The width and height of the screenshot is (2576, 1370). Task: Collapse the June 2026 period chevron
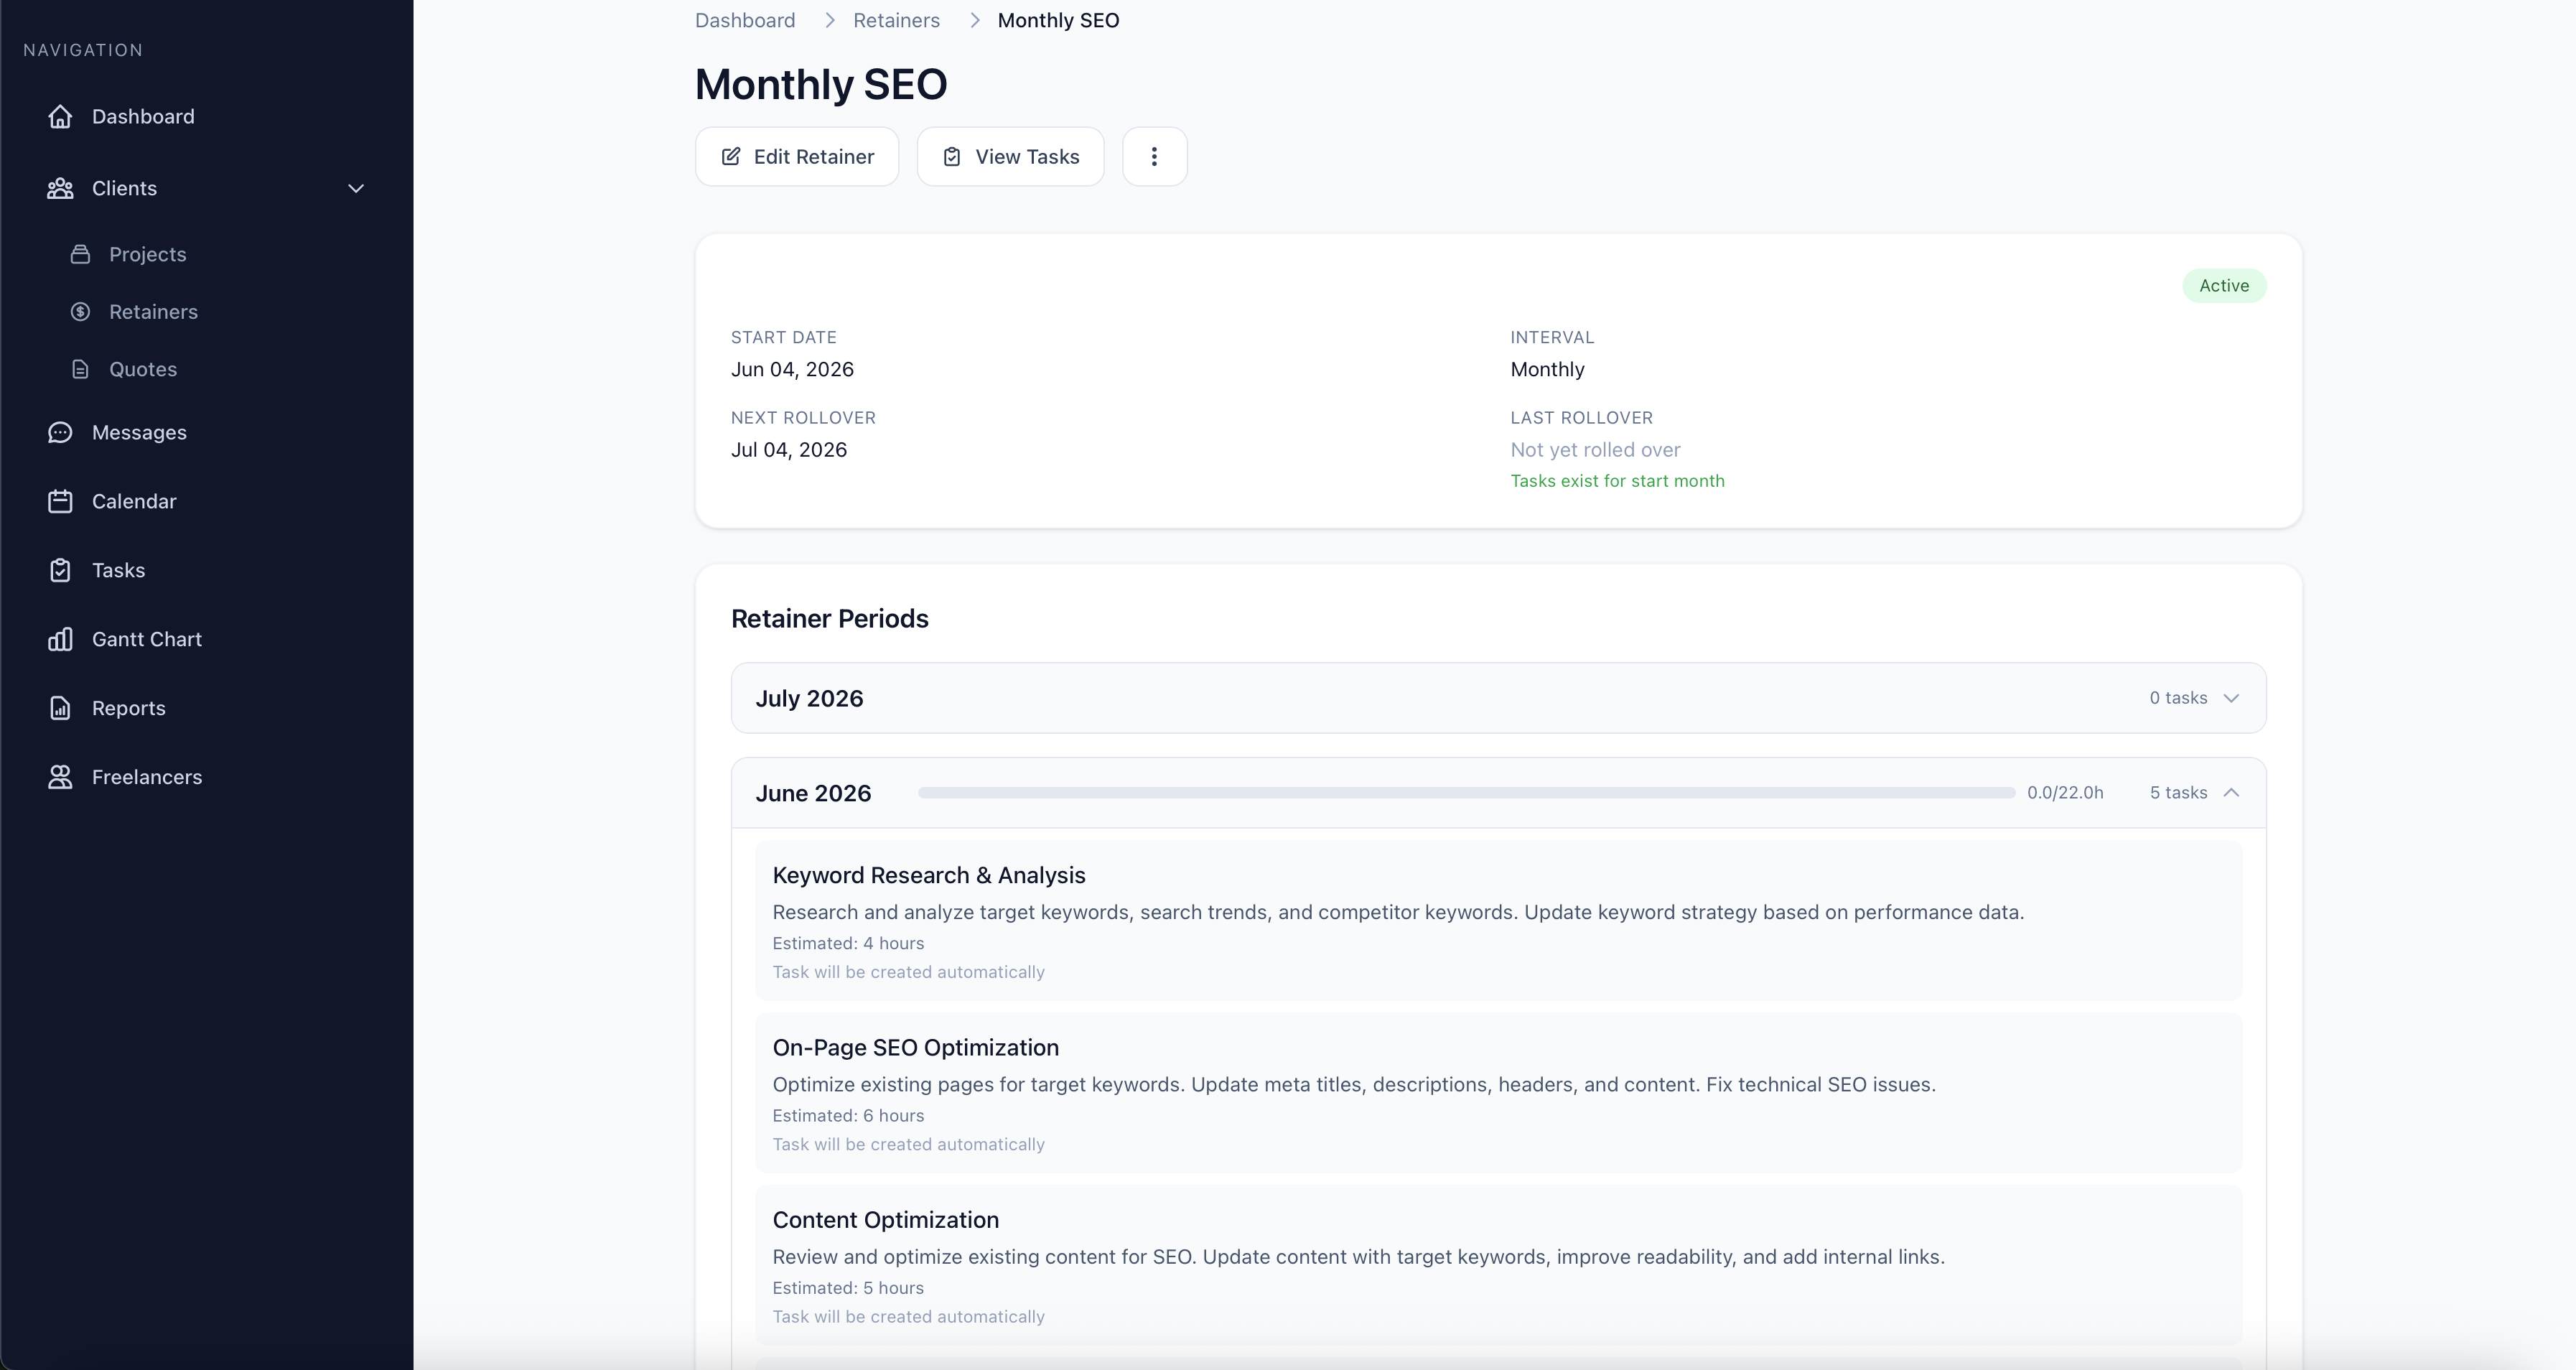[2231, 793]
